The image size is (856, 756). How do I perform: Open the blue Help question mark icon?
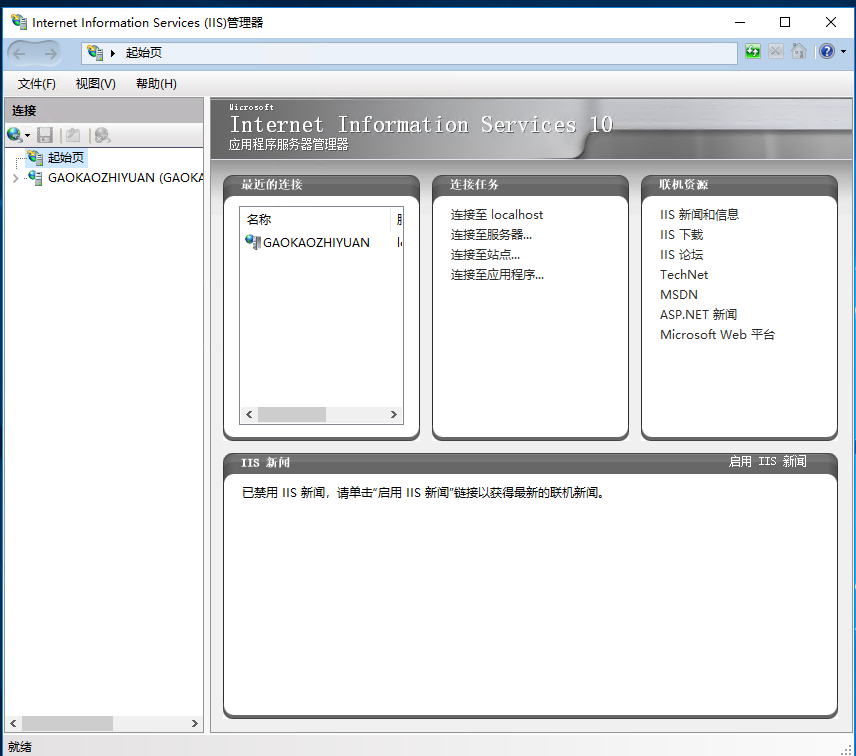tap(827, 51)
